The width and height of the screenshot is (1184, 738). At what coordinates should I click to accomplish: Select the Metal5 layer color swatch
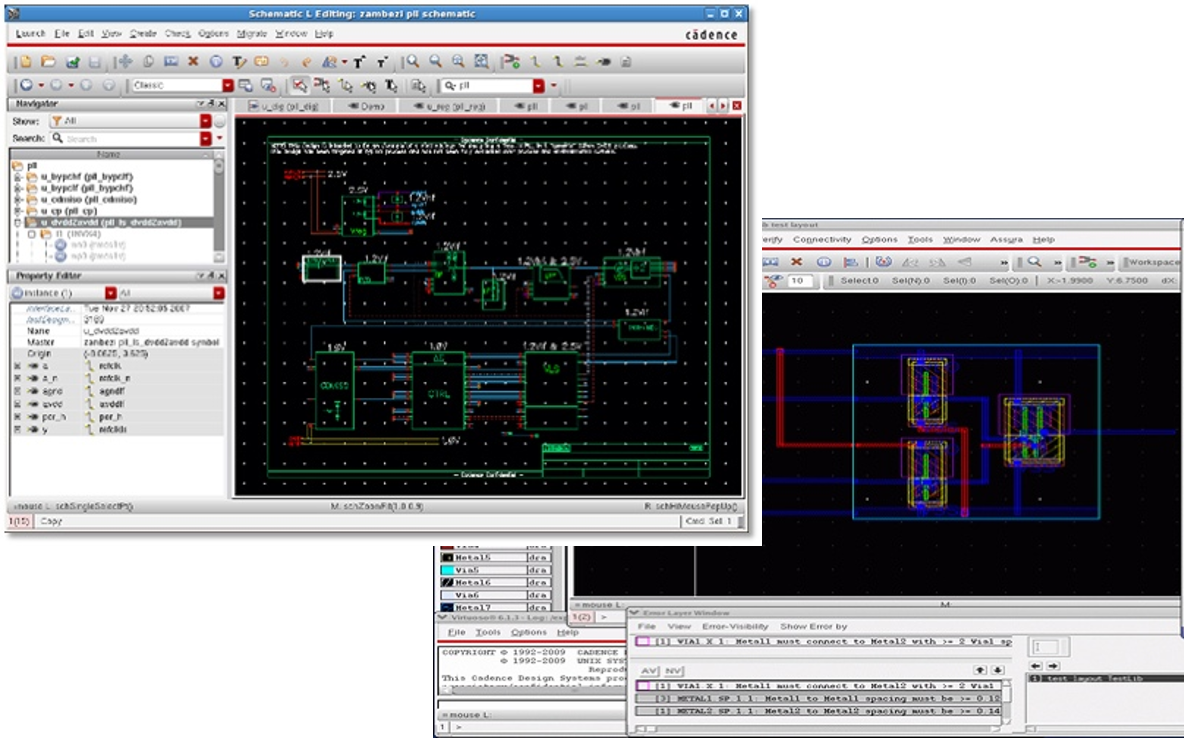tap(447, 558)
